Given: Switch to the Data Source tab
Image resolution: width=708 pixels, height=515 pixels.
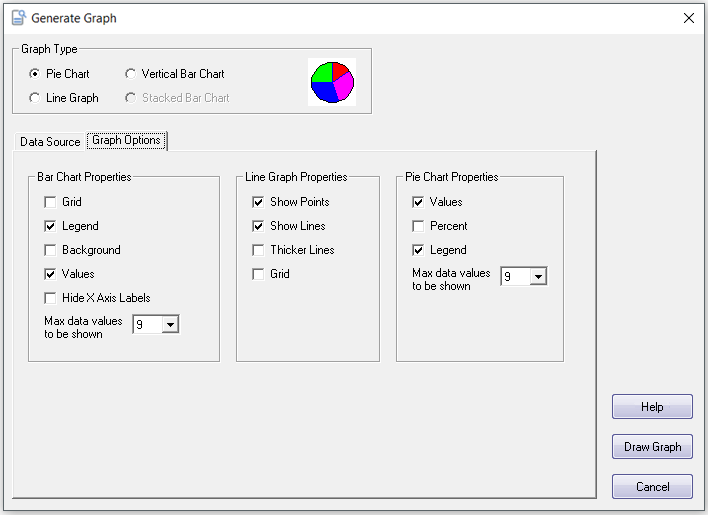Looking at the screenshot, I should pyautogui.click(x=50, y=142).
